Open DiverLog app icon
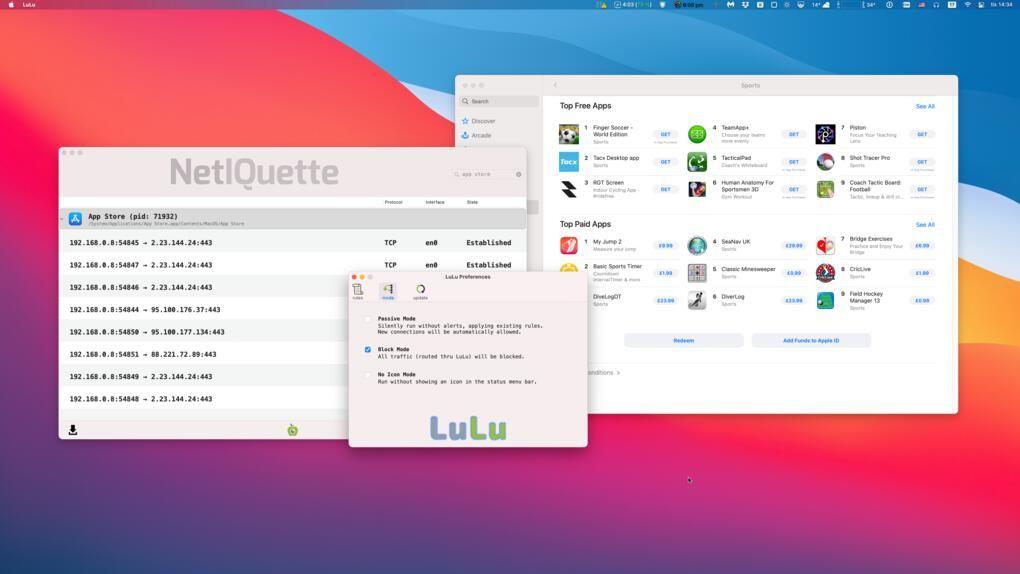The image size is (1020, 574). 697,300
